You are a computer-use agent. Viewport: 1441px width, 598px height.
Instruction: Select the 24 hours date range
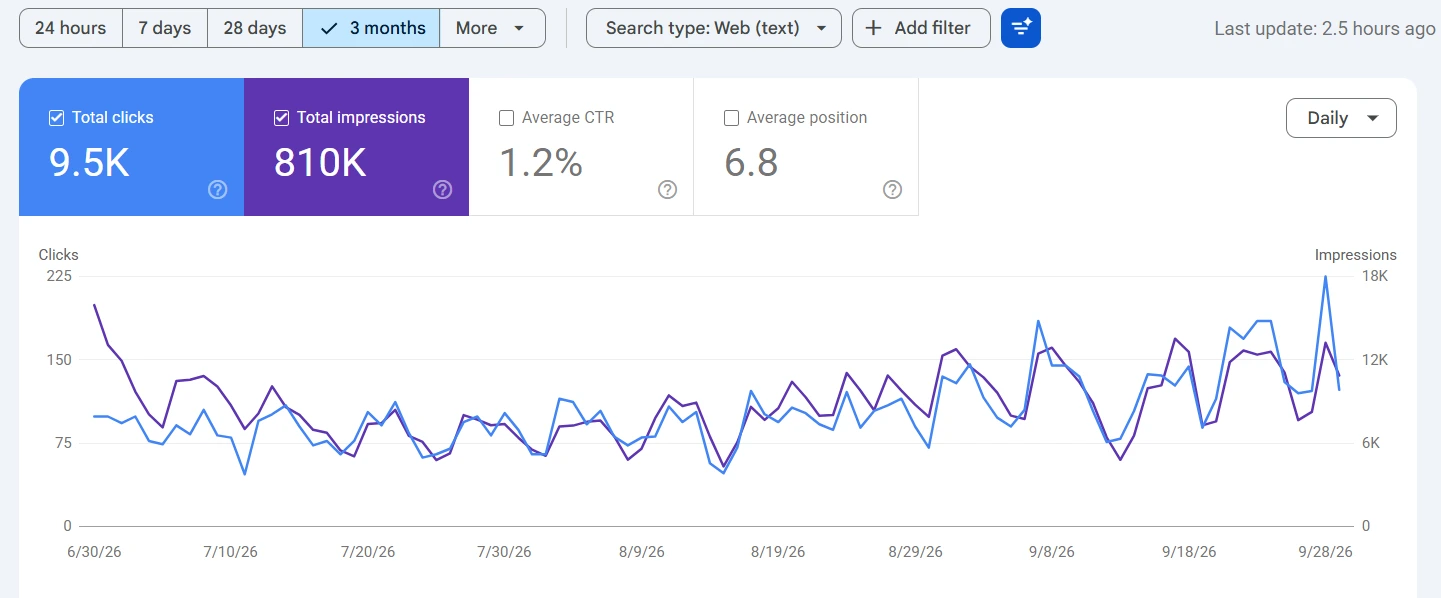click(x=71, y=28)
